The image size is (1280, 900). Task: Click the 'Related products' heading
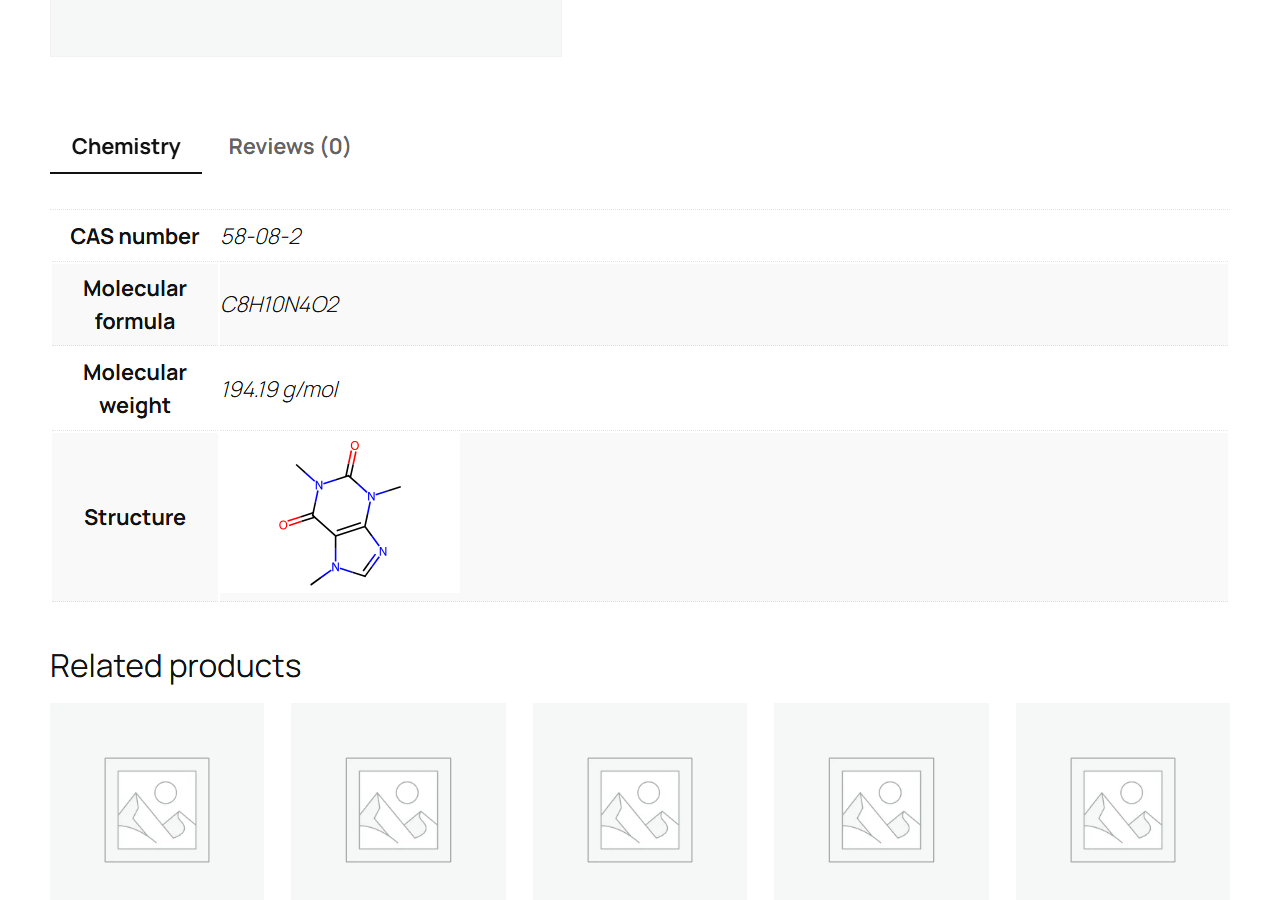pos(176,666)
